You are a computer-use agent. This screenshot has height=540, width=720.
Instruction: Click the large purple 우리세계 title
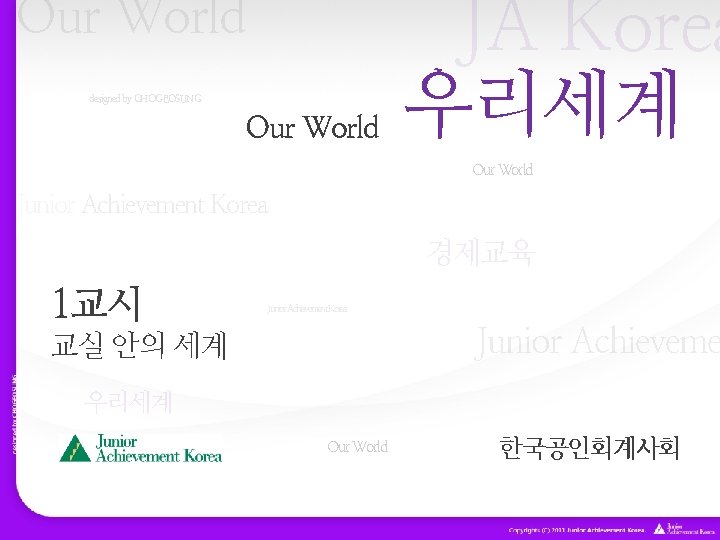tap(541, 103)
